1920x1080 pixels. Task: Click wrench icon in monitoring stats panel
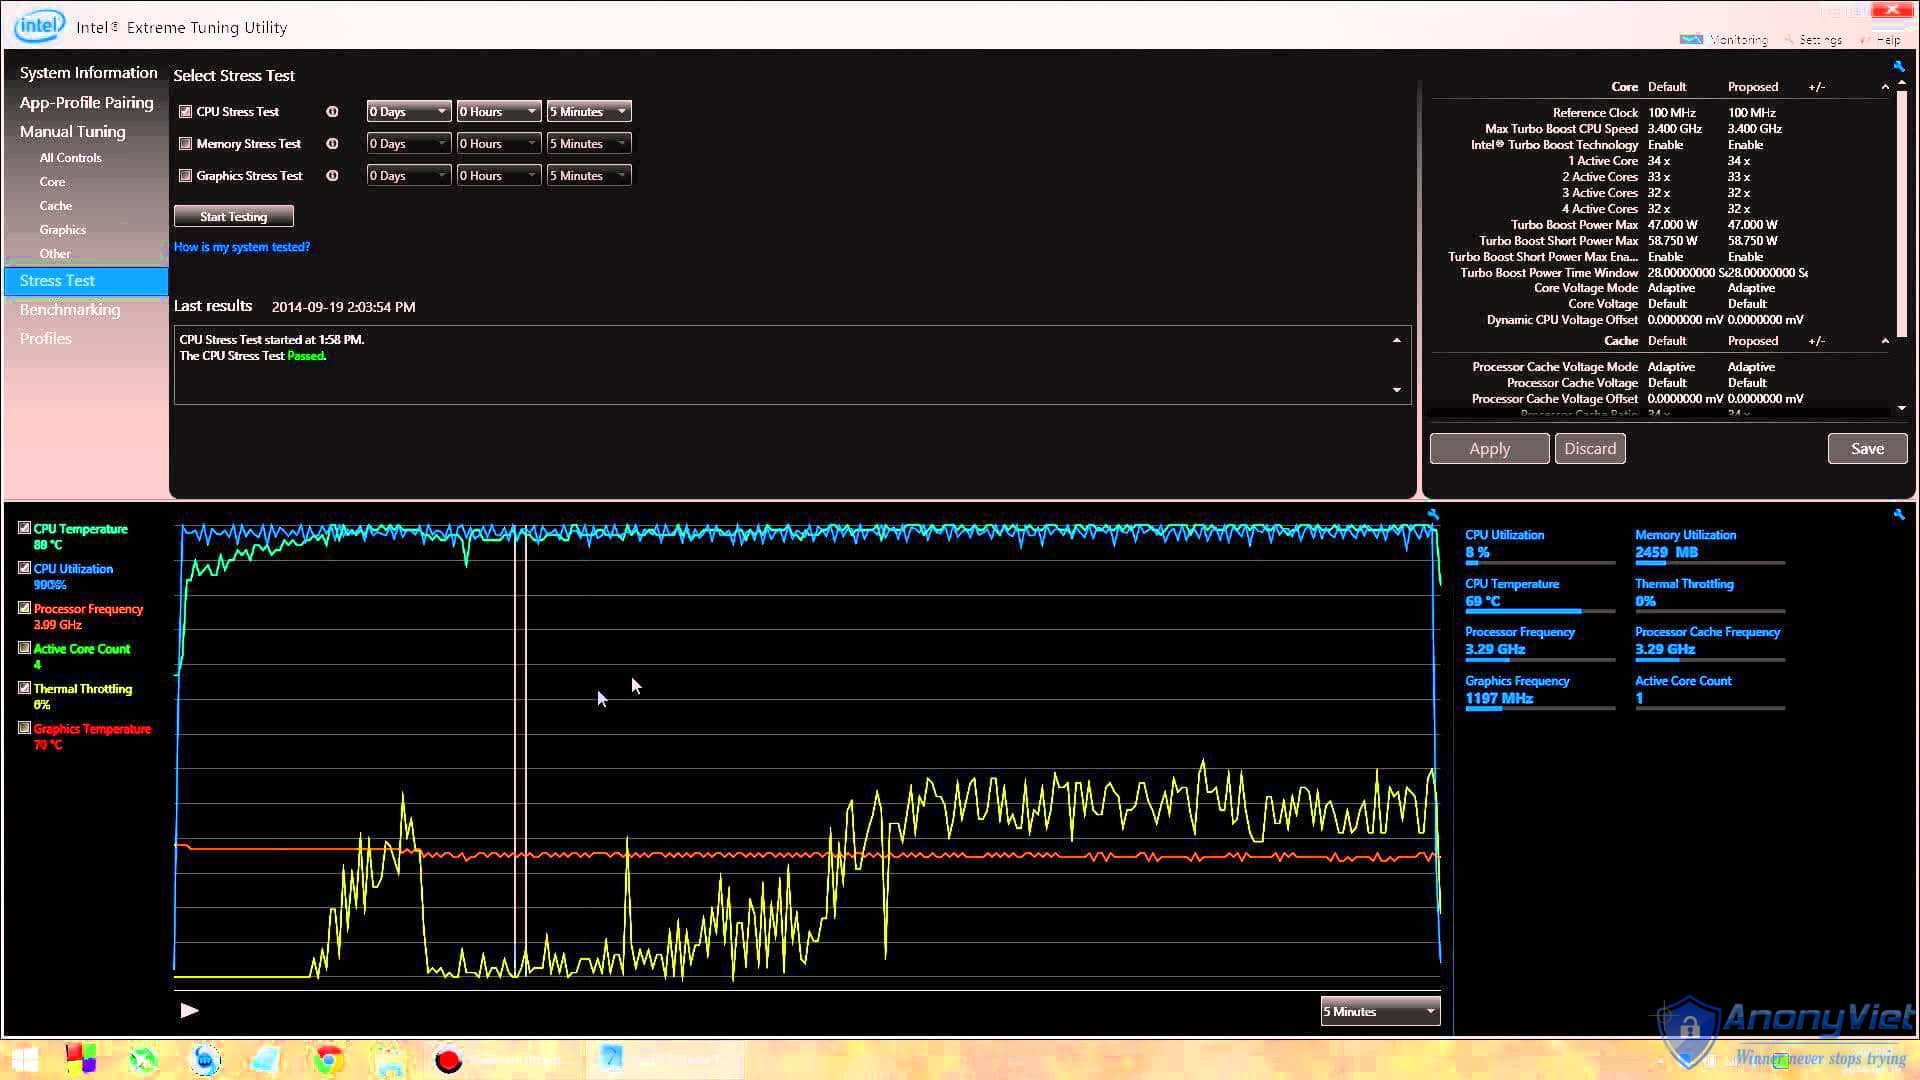[1898, 514]
